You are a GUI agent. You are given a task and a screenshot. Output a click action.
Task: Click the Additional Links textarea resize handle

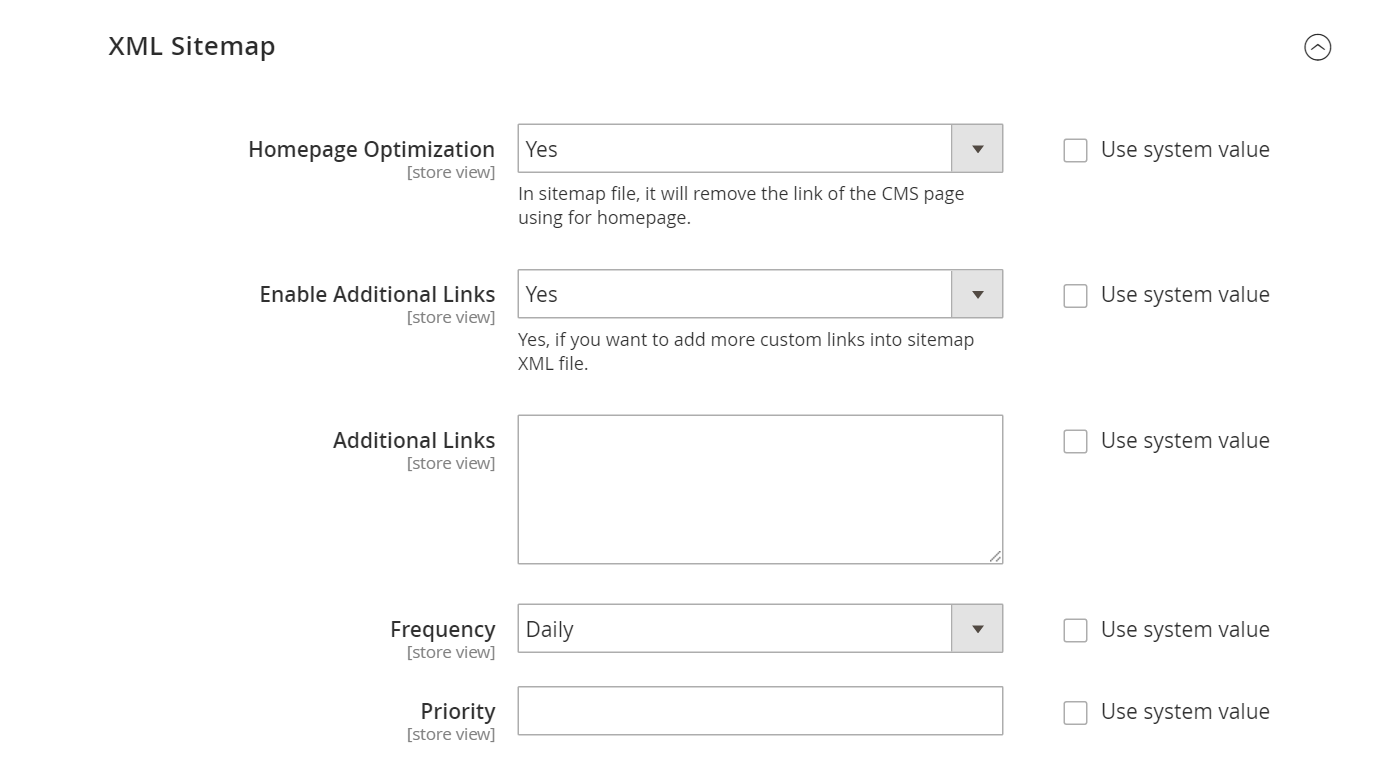pyautogui.click(x=995, y=556)
